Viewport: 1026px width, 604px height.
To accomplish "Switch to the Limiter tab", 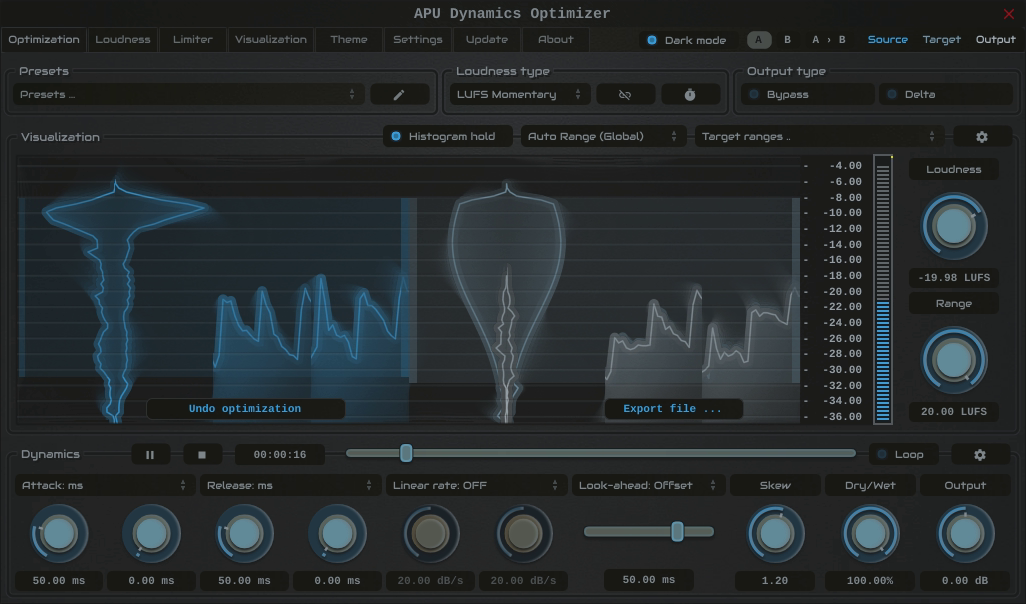I will pos(192,40).
